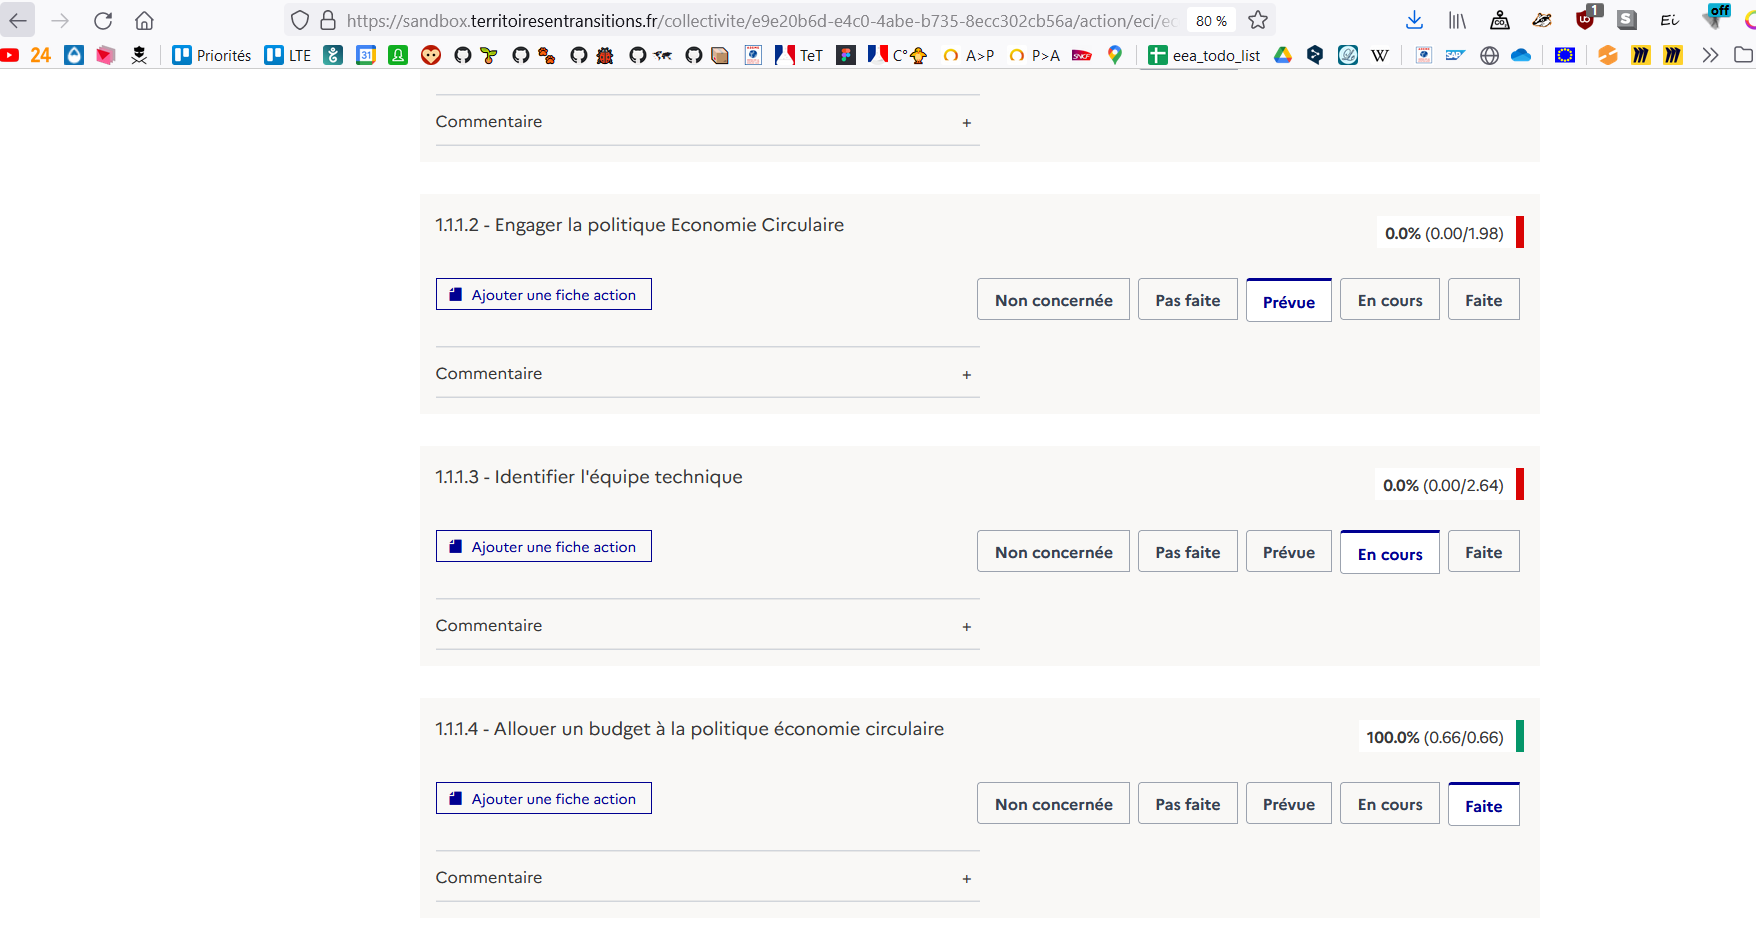
Task: Open the LTE bookmarks folder
Action: pyautogui.click(x=288, y=56)
